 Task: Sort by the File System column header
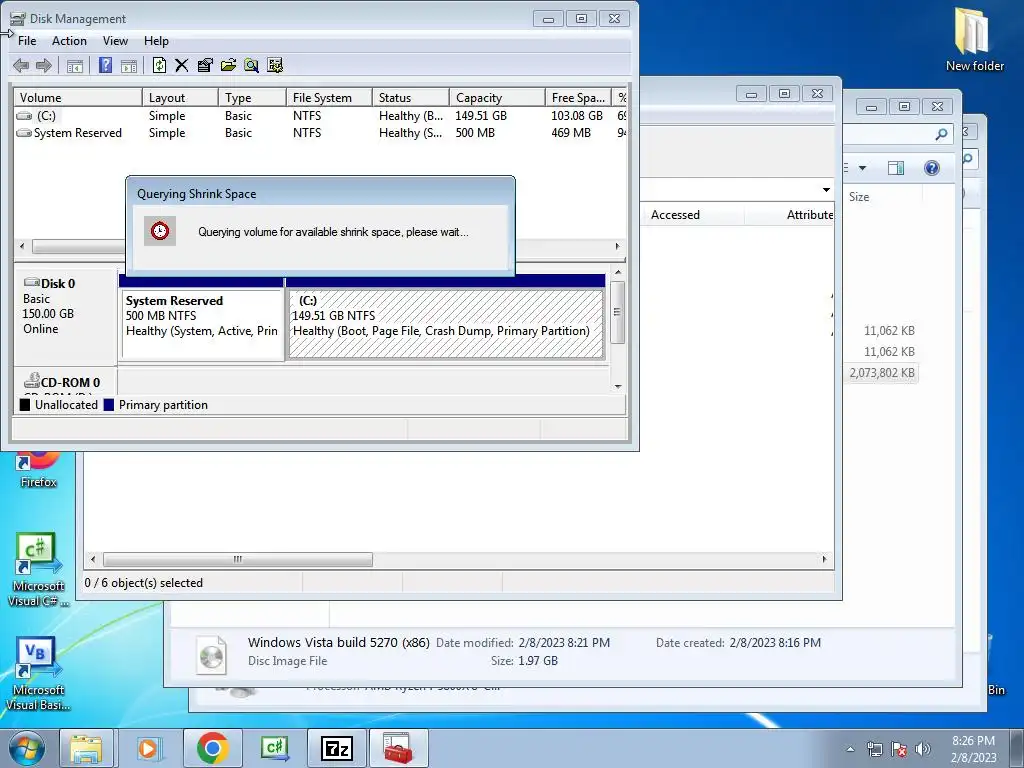coord(329,97)
